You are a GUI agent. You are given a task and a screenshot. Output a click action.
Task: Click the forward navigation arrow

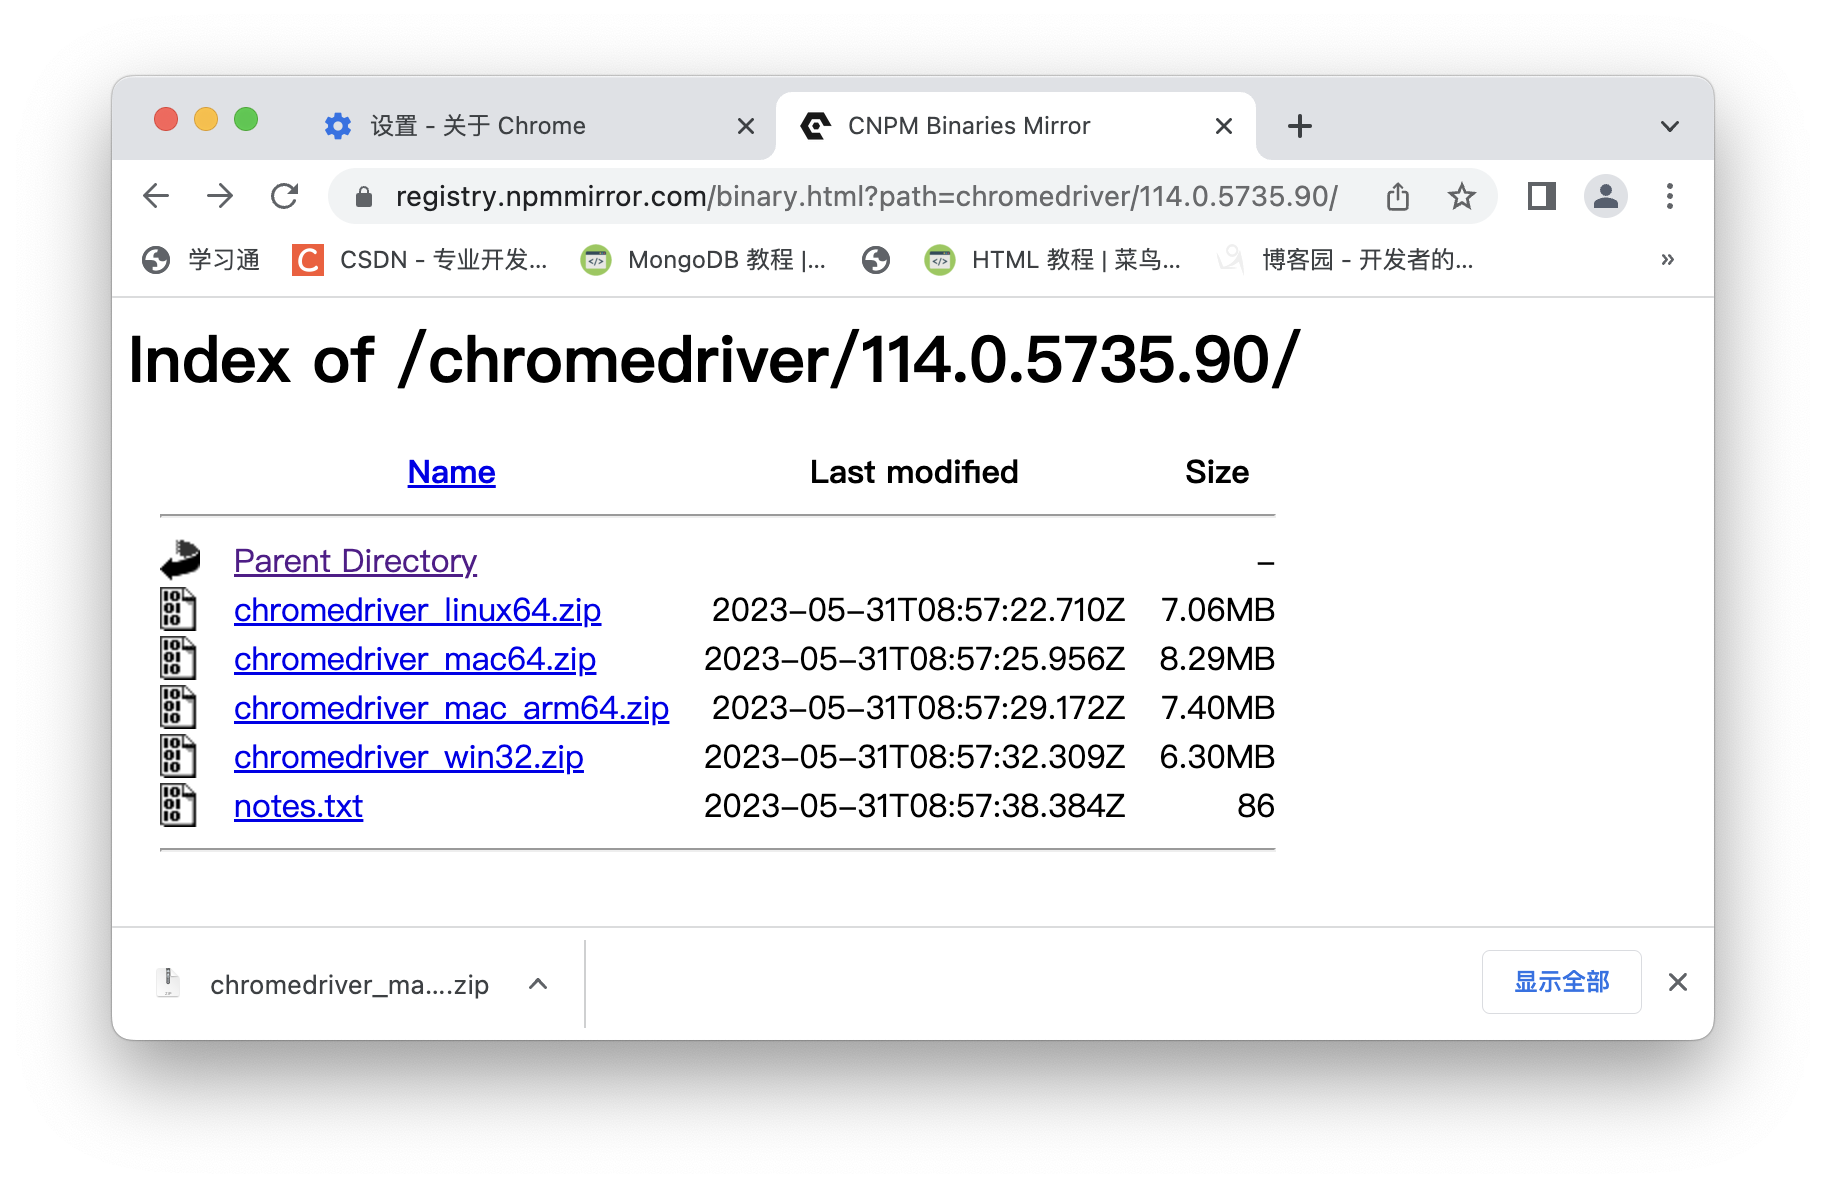pyautogui.click(x=220, y=196)
